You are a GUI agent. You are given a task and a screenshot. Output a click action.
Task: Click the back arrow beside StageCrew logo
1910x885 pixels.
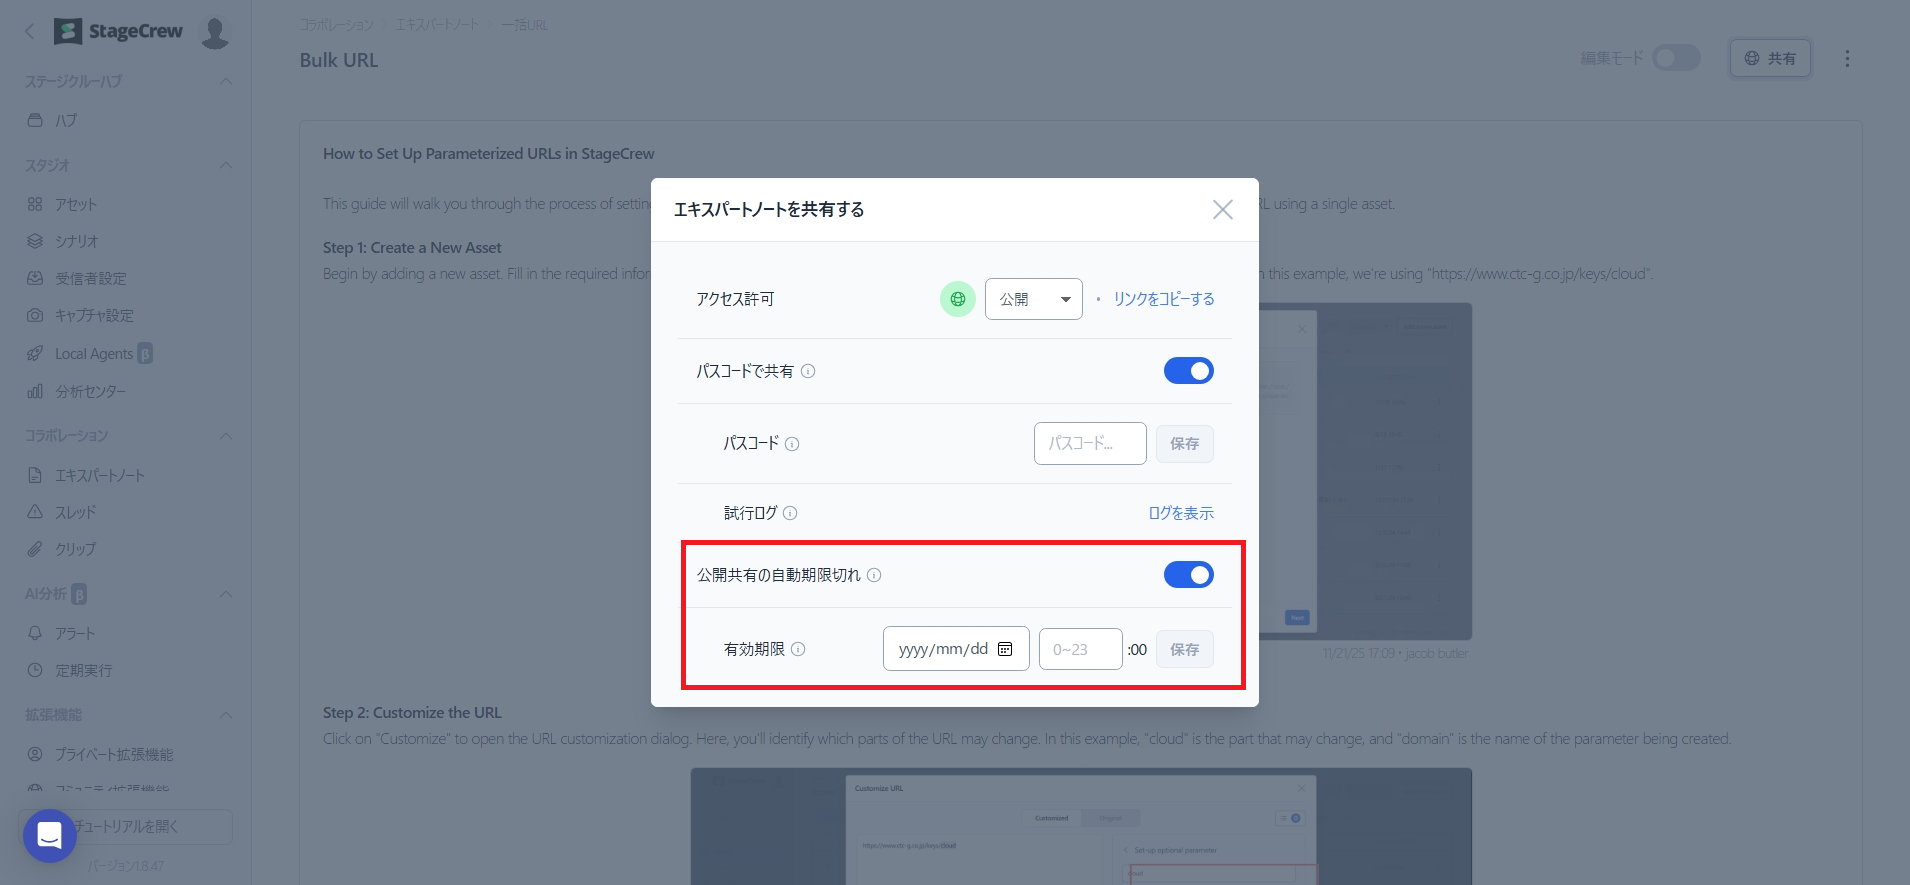point(30,32)
